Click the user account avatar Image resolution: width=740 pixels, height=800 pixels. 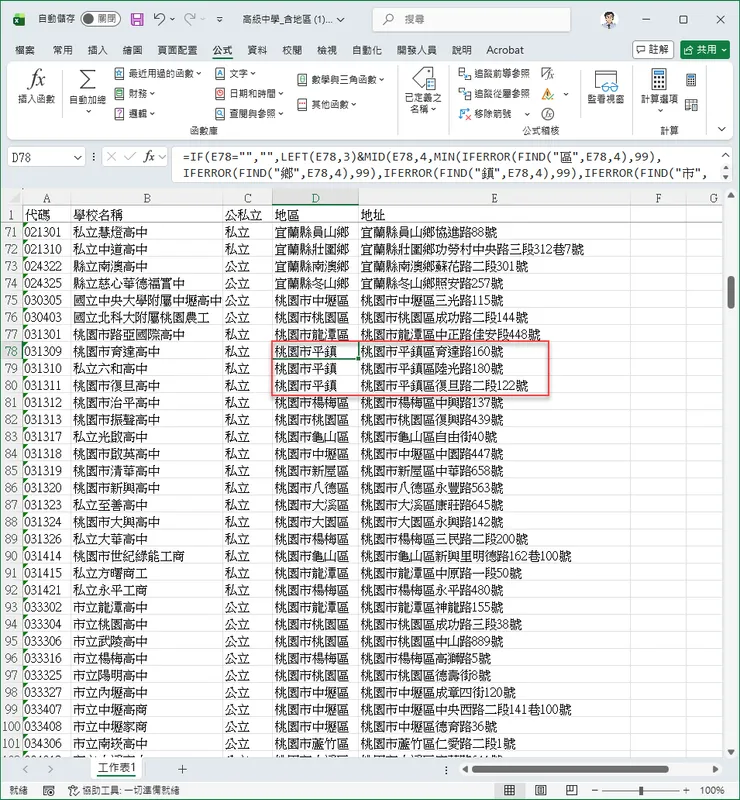pyautogui.click(x=608, y=19)
